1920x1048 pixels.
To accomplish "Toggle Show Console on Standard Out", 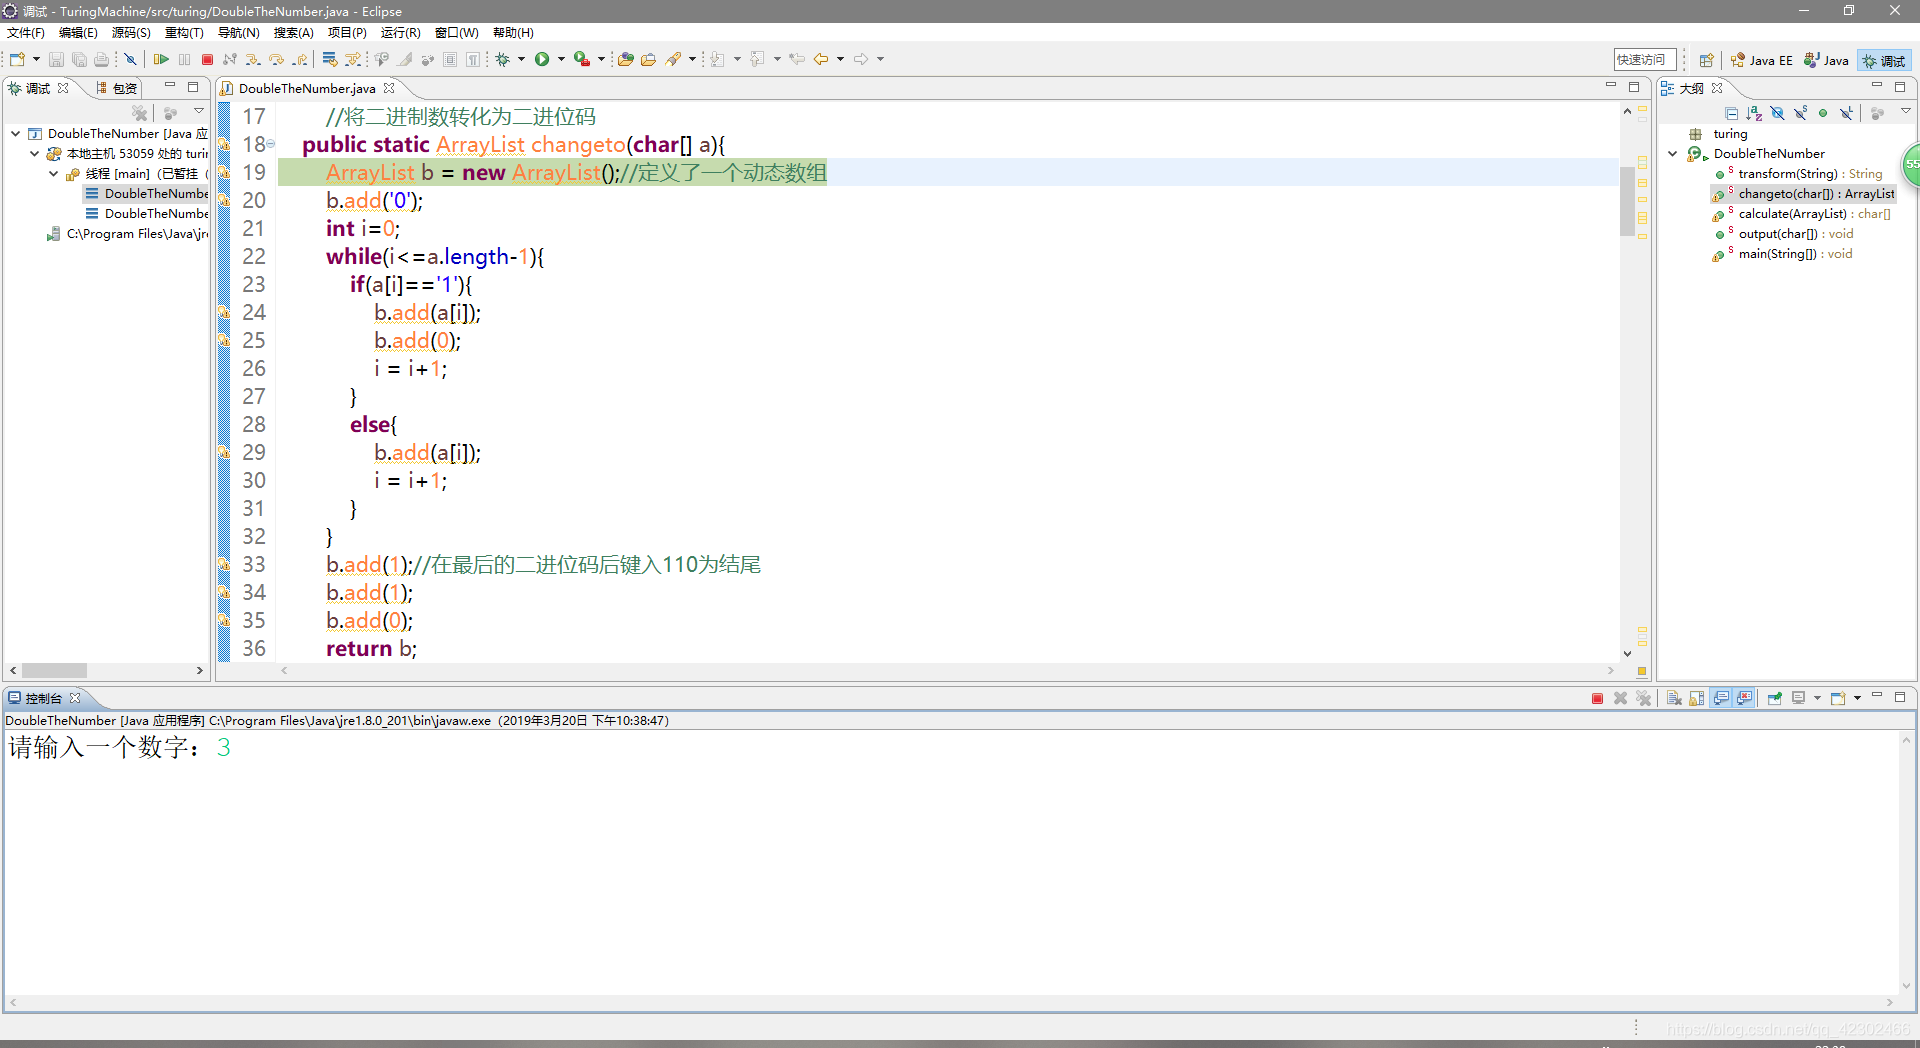I will coord(1721,699).
